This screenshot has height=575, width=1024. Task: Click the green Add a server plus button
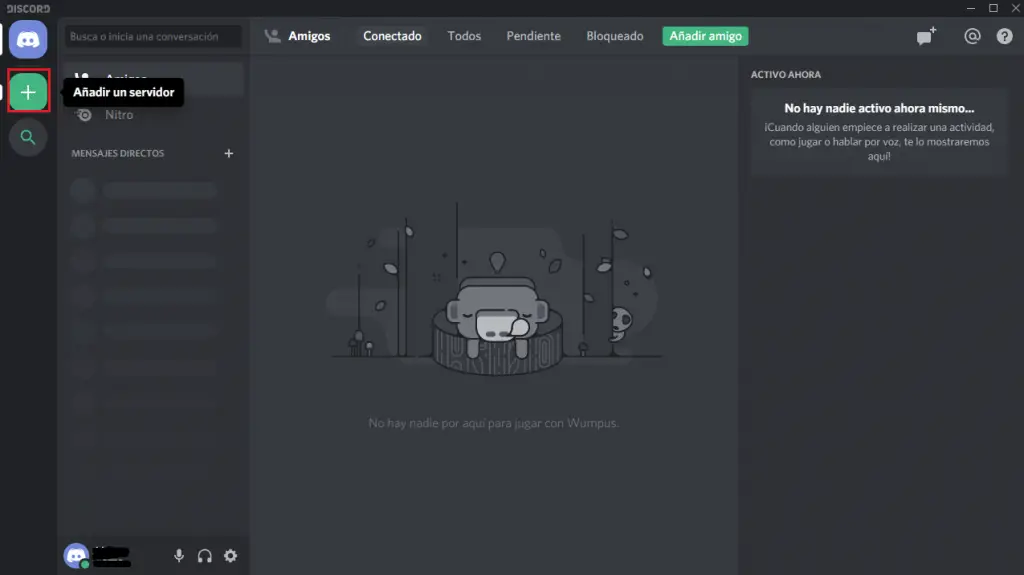28,92
